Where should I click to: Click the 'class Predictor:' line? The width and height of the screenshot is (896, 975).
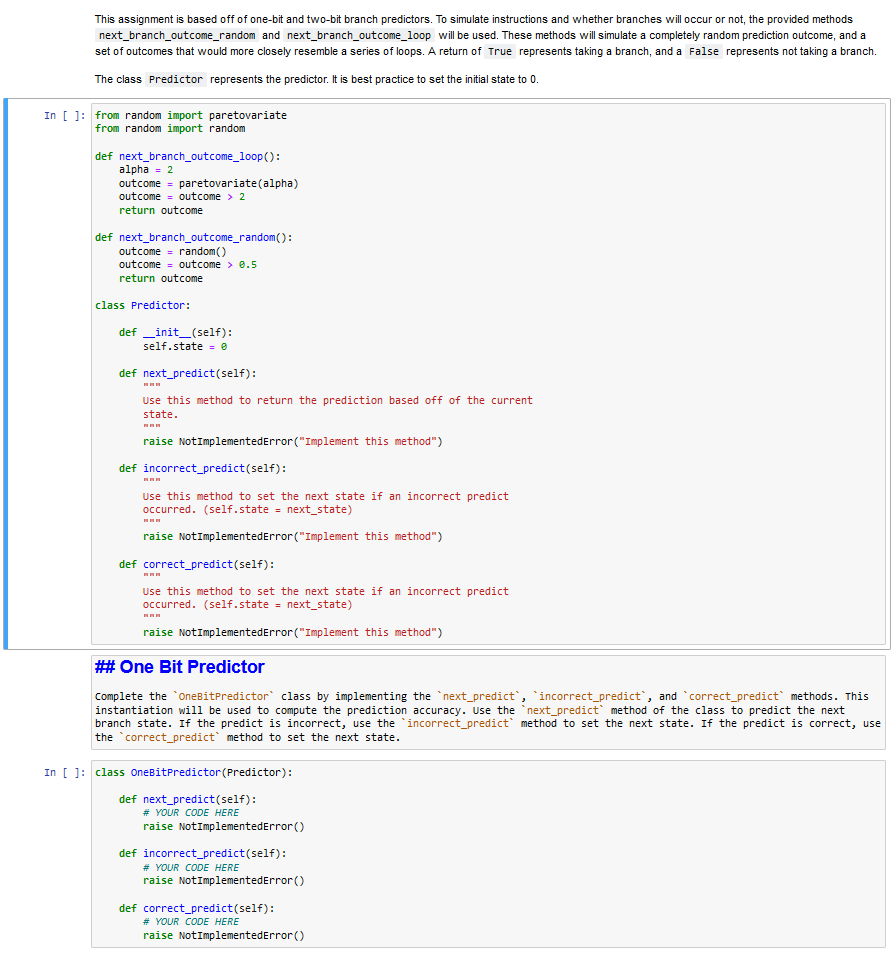(x=142, y=305)
